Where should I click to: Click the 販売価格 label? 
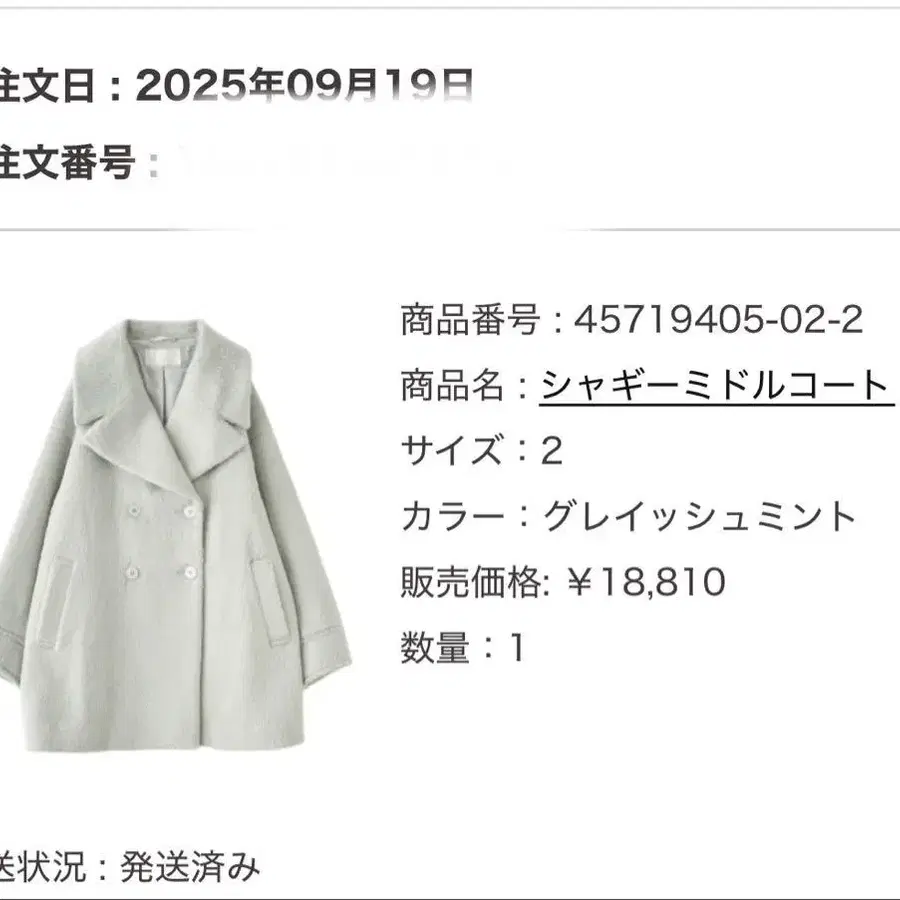pyautogui.click(x=470, y=581)
